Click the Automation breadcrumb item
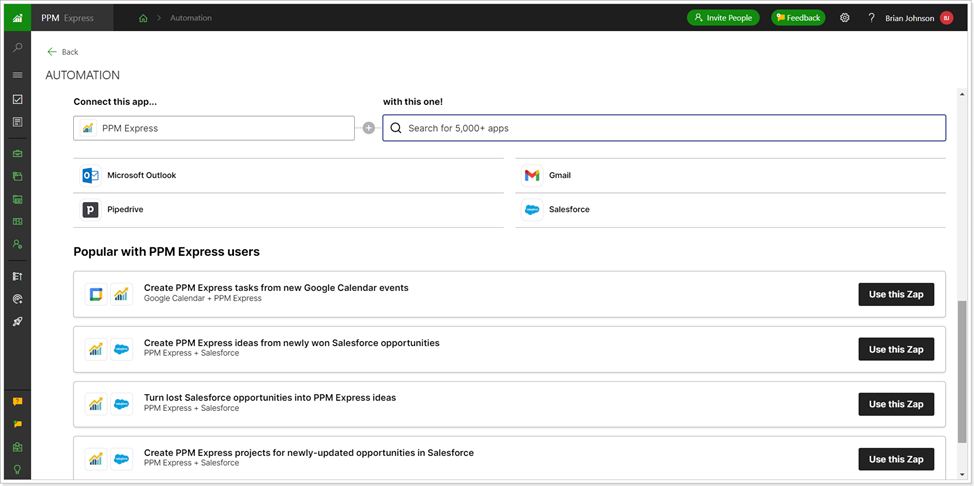This screenshot has width=974, height=486. pos(191,18)
